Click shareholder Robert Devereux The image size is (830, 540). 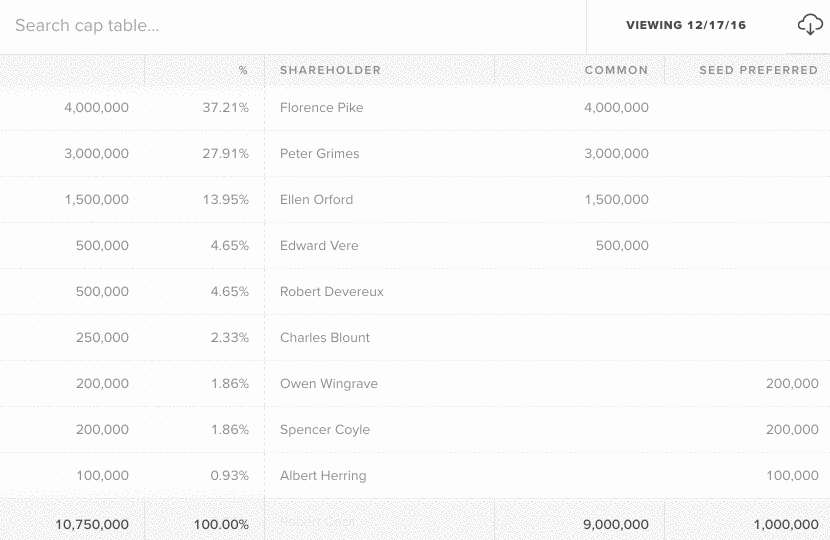(331, 292)
